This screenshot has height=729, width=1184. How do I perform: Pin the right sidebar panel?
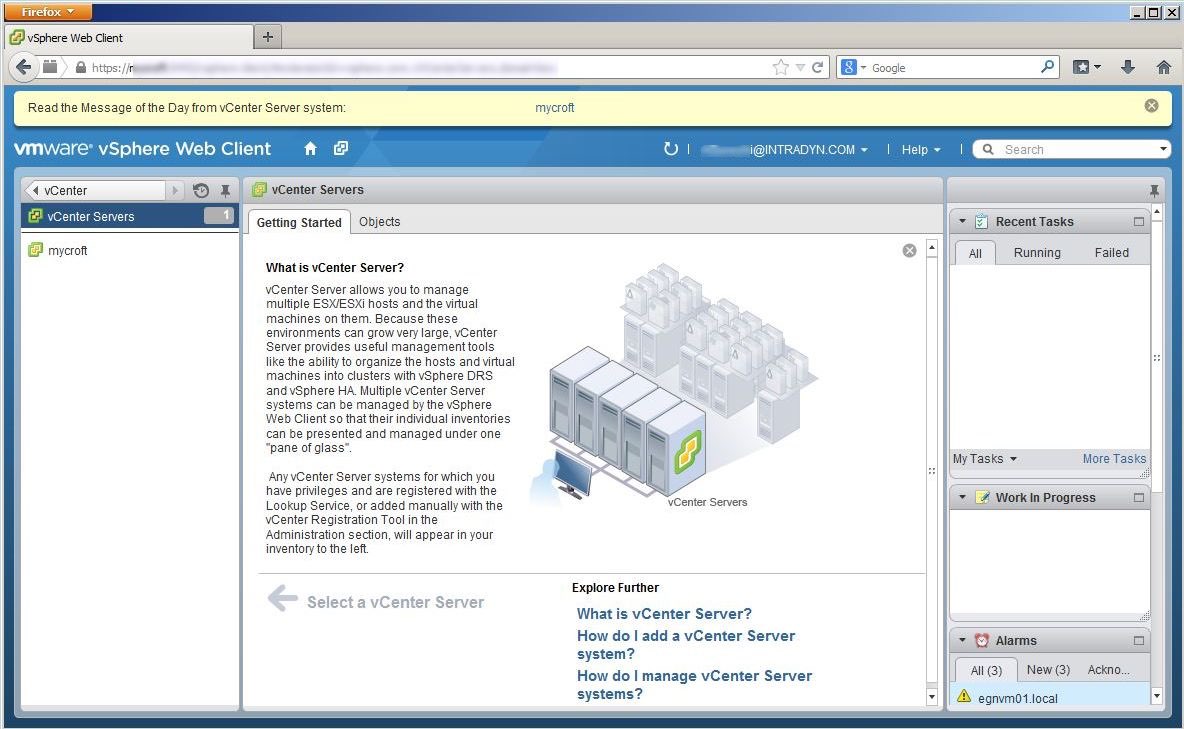(x=1154, y=190)
